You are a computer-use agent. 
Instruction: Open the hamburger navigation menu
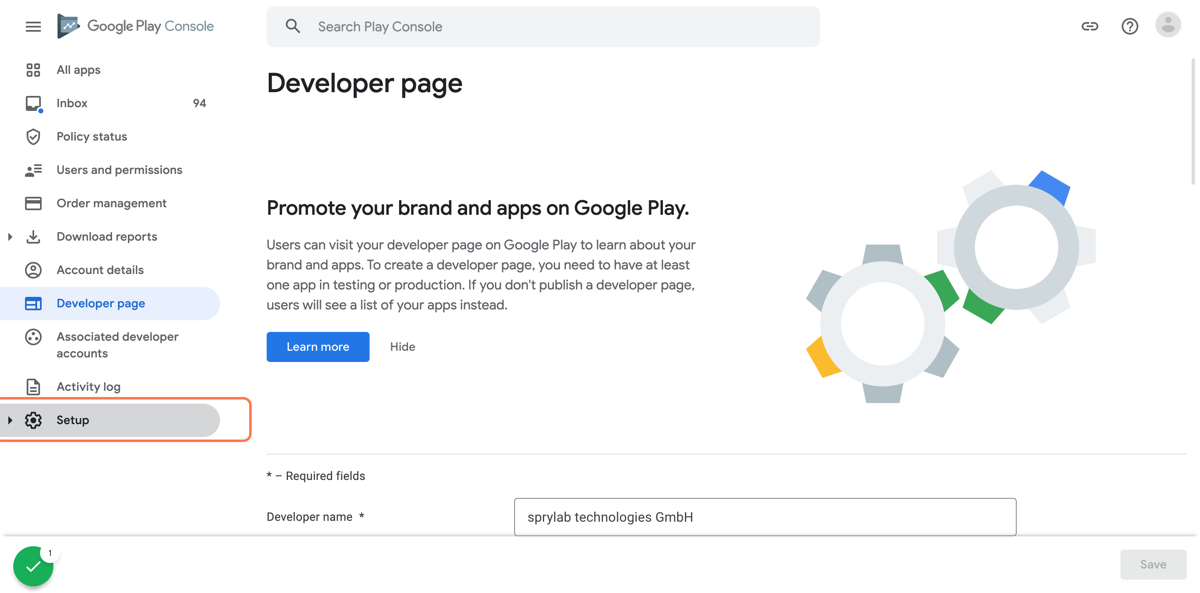click(x=33, y=27)
